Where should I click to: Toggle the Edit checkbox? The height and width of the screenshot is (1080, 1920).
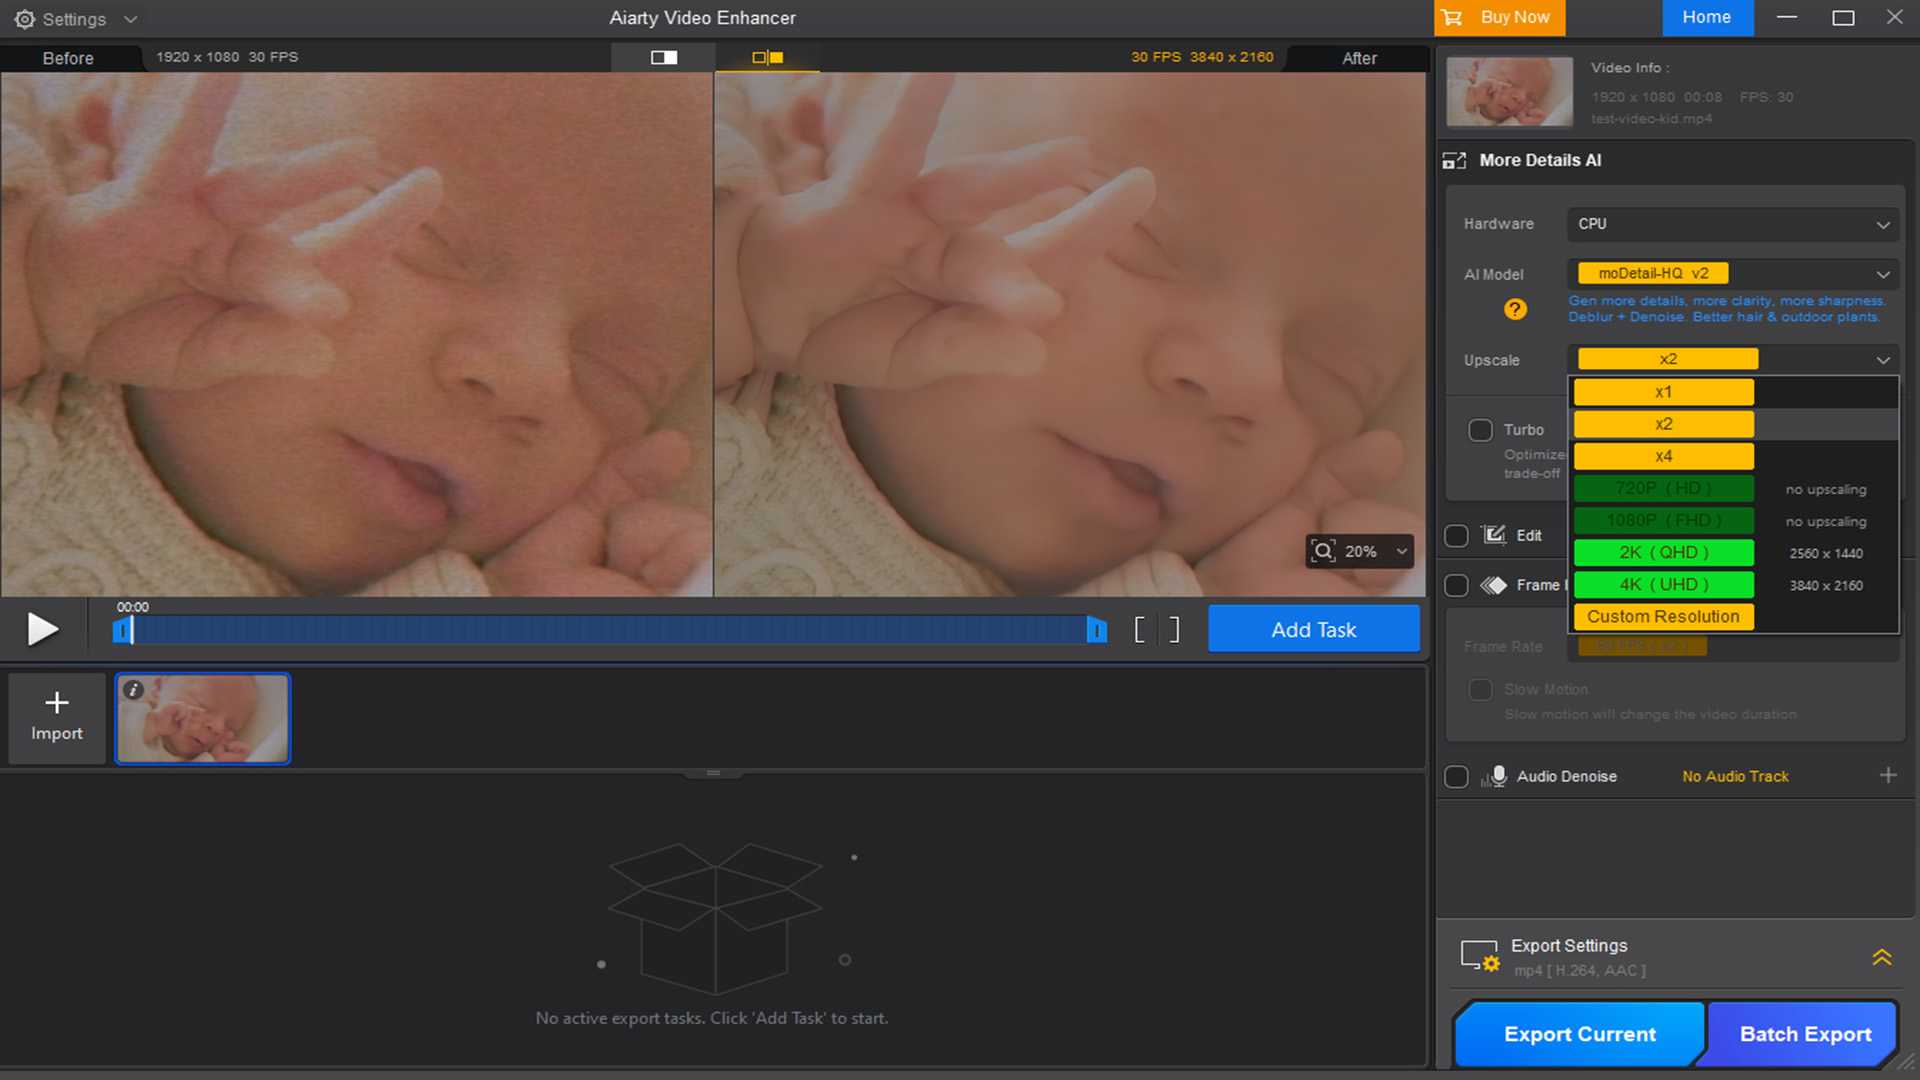[x=1456, y=536]
